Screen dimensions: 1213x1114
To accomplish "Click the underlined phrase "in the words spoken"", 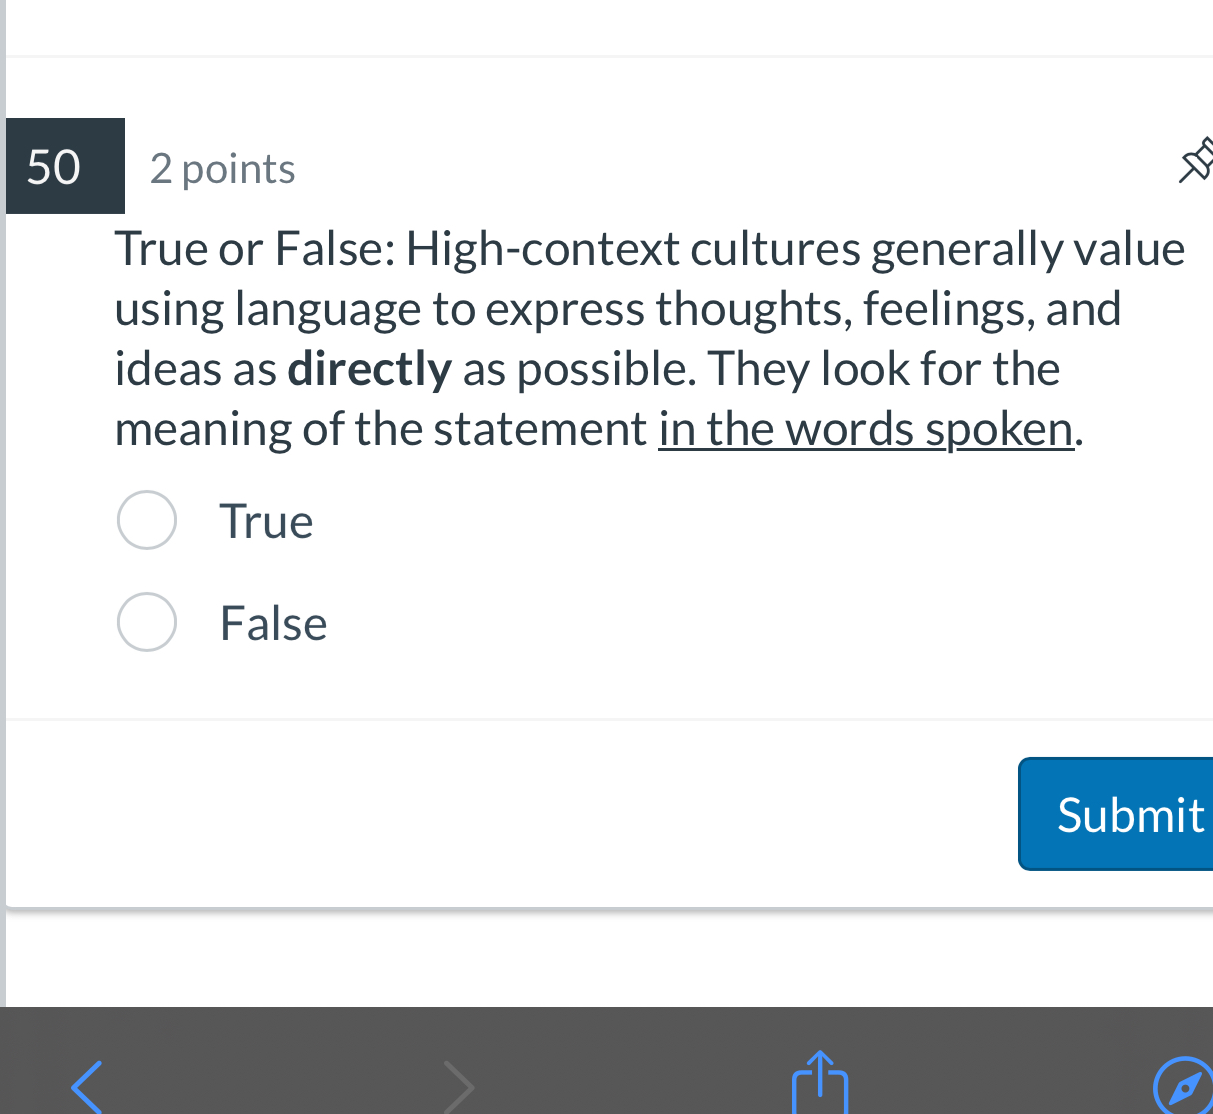I will [866, 428].
